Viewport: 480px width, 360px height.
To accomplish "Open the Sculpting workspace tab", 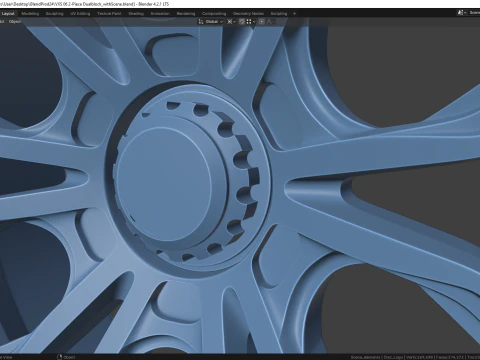I will coord(54,14).
